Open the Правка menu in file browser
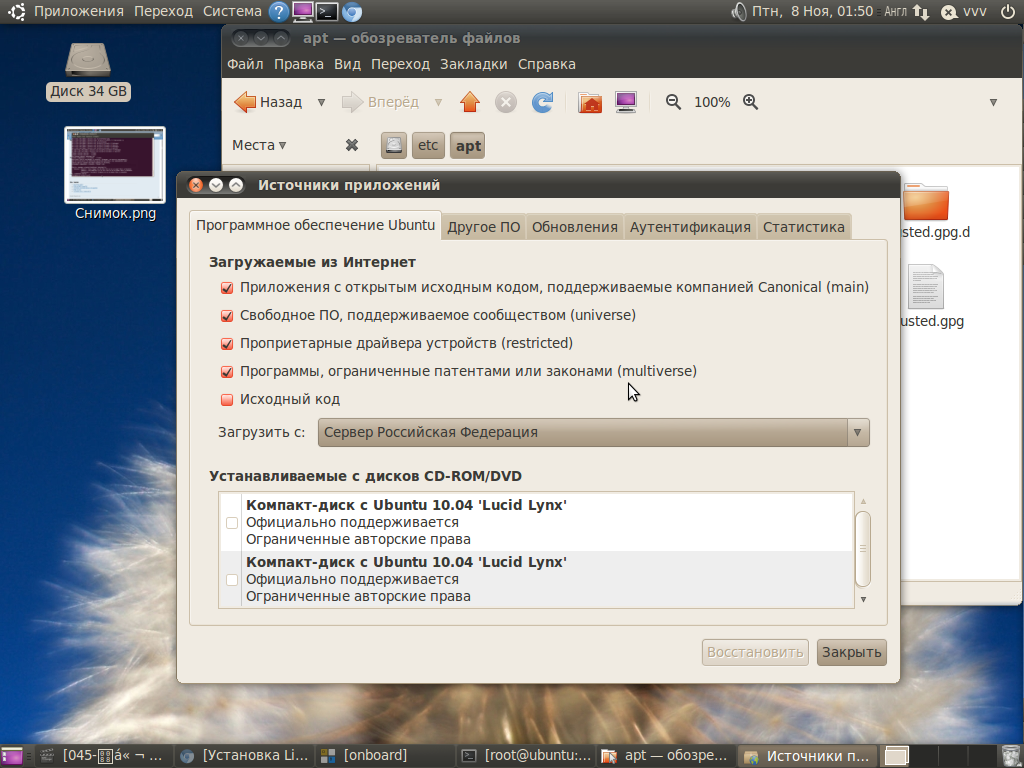Image resolution: width=1024 pixels, height=768 pixels. [298, 64]
